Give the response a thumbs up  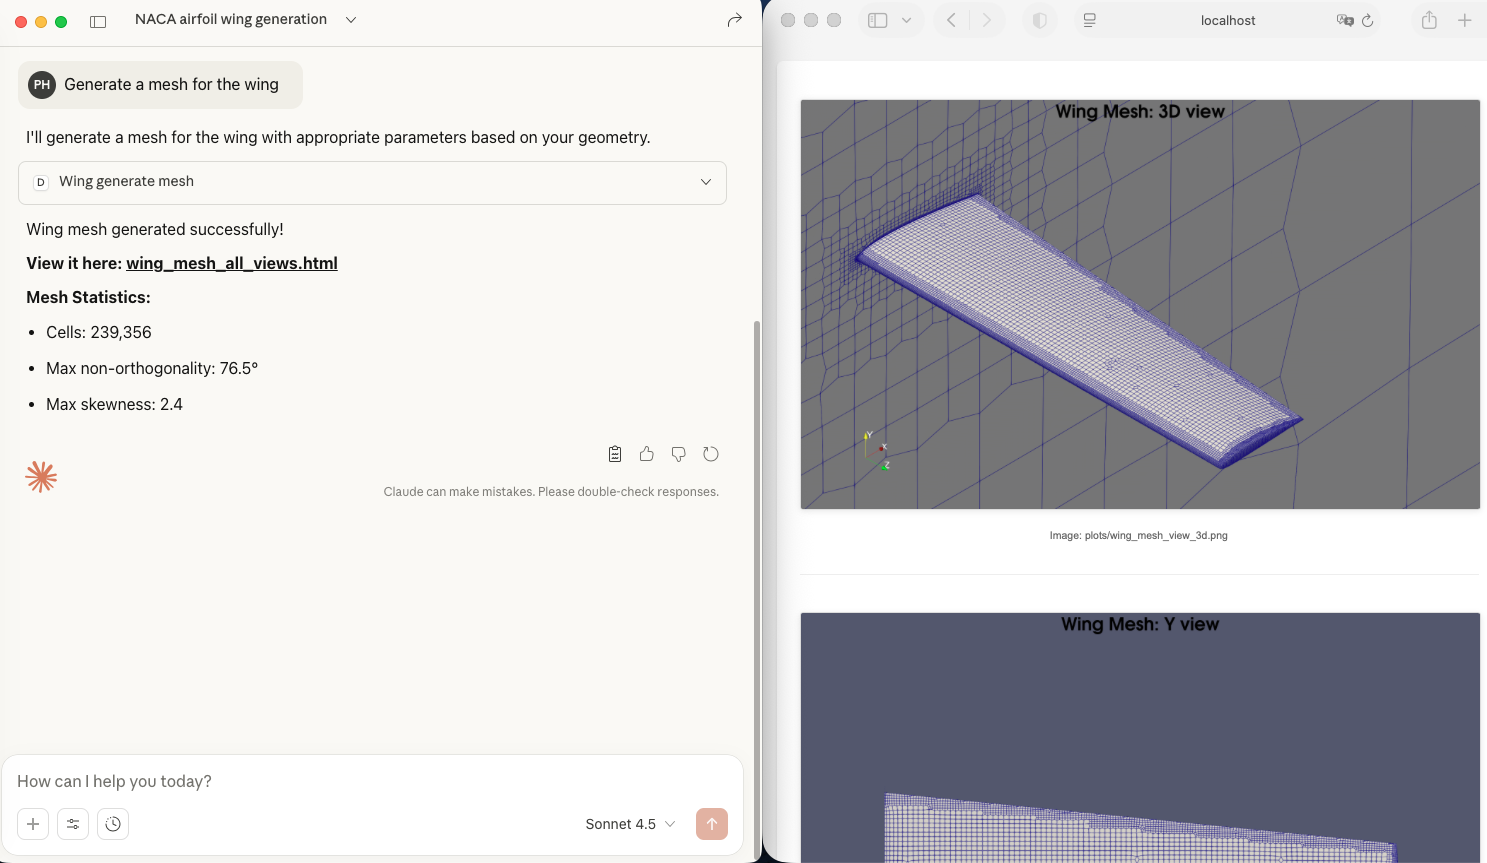click(647, 454)
